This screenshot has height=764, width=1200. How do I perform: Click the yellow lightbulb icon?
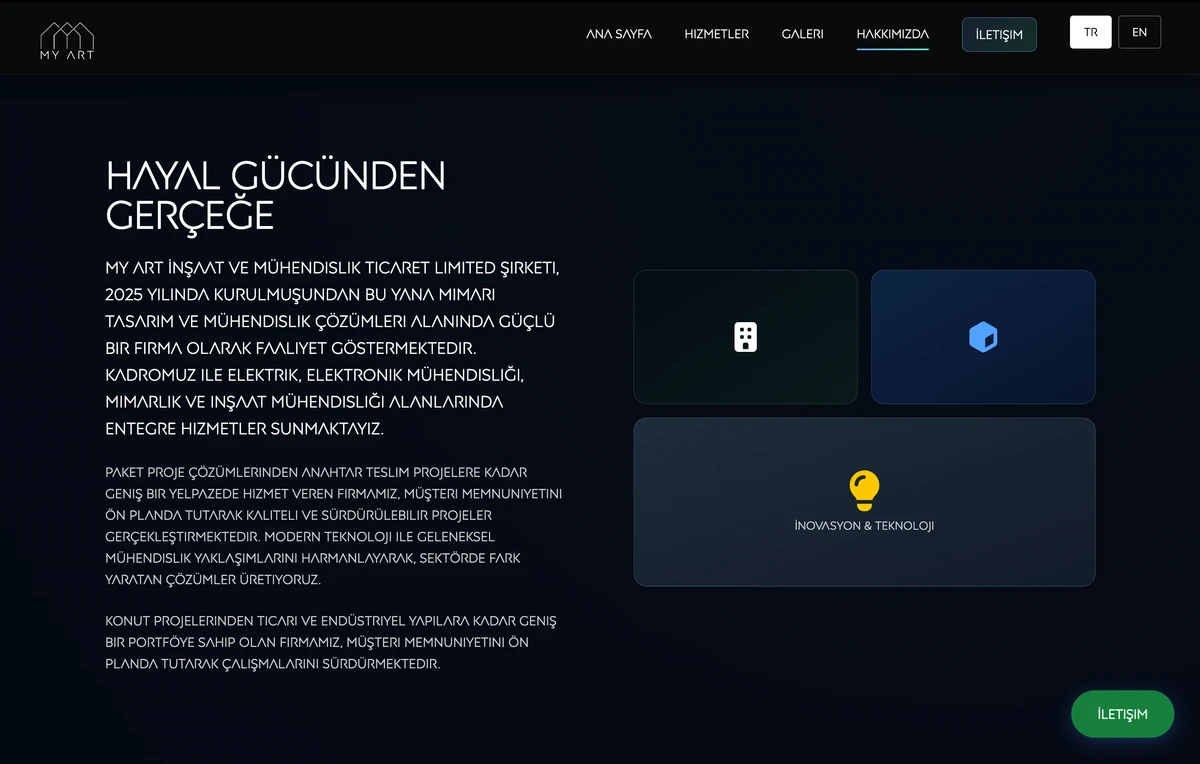864,489
